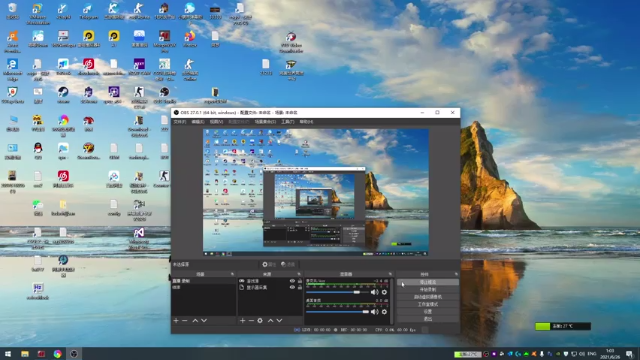
Task: Click the 滤镜 filters button above Sources
Action: pos(288,264)
